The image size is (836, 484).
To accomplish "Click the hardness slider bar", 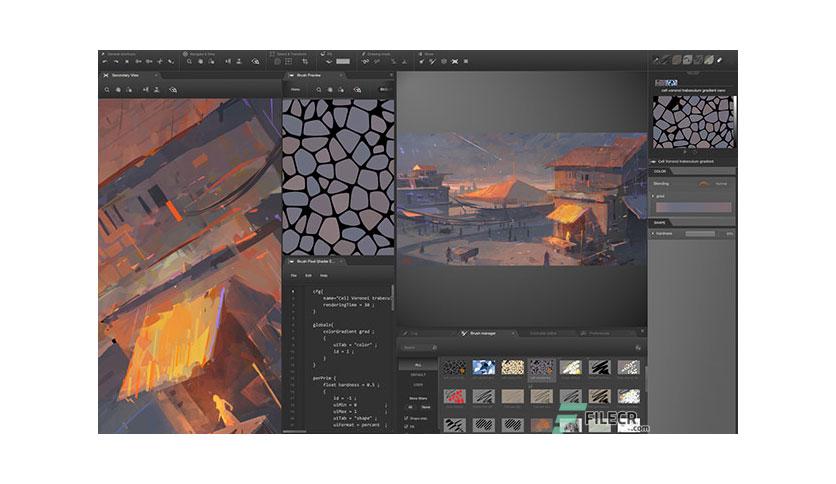I will [x=700, y=233].
